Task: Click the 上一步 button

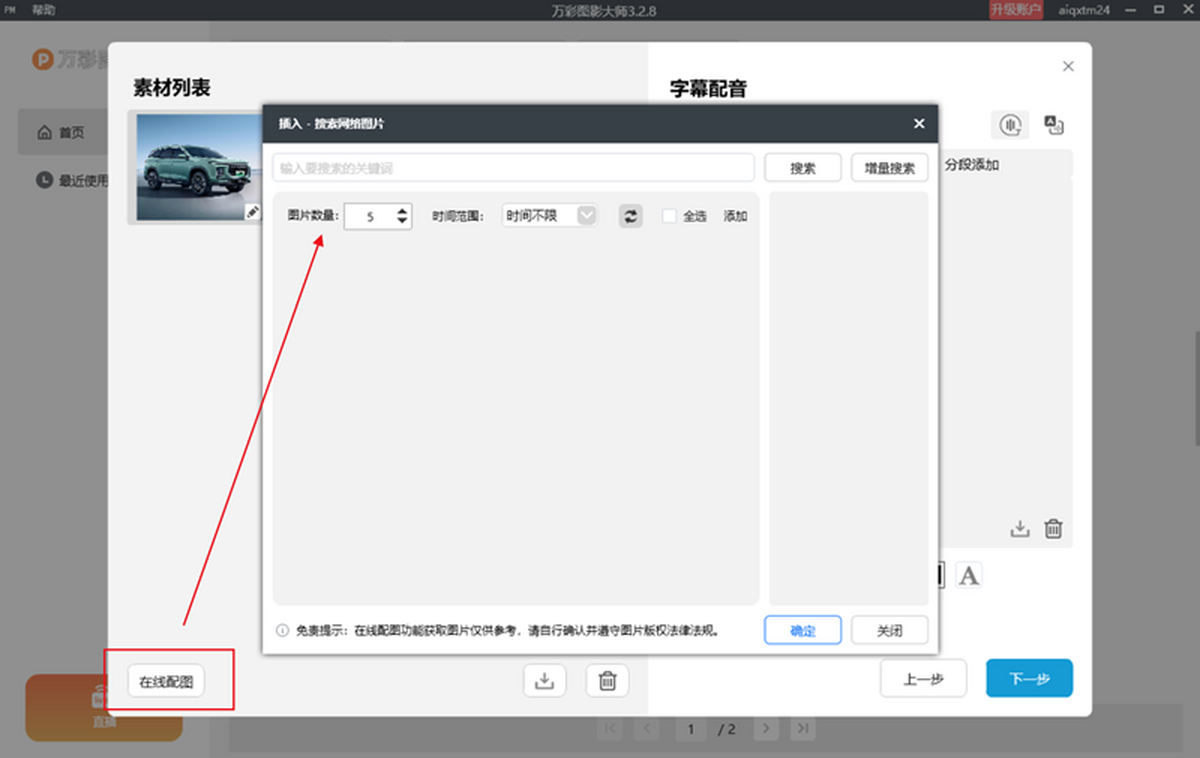Action: [x=923, y=679]
